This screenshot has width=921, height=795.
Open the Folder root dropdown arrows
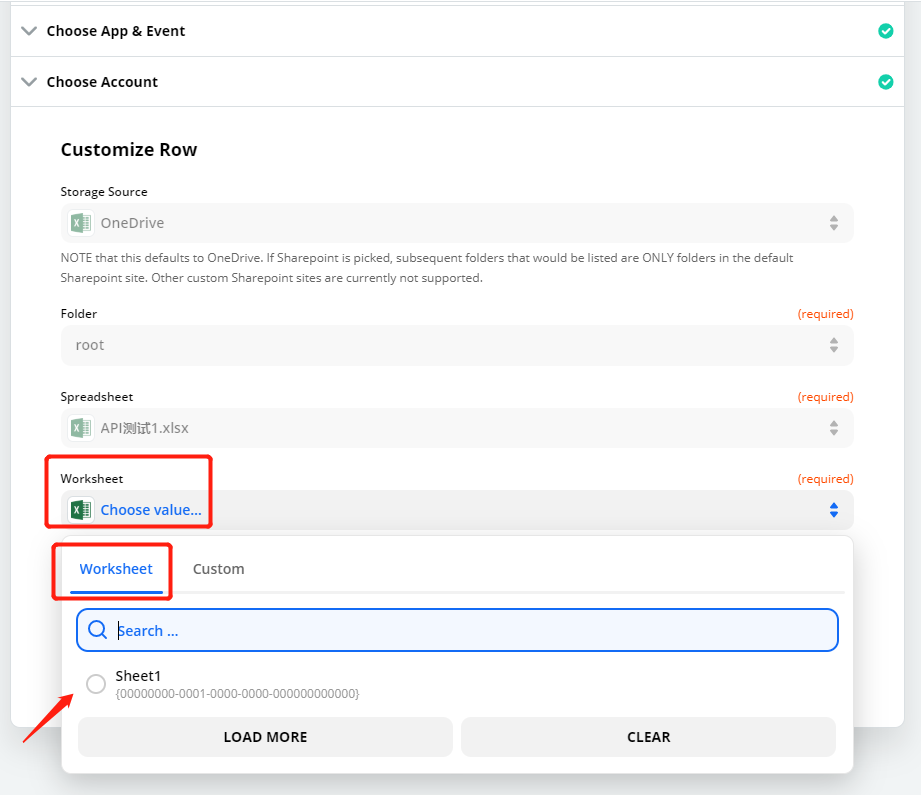point(833,345)
